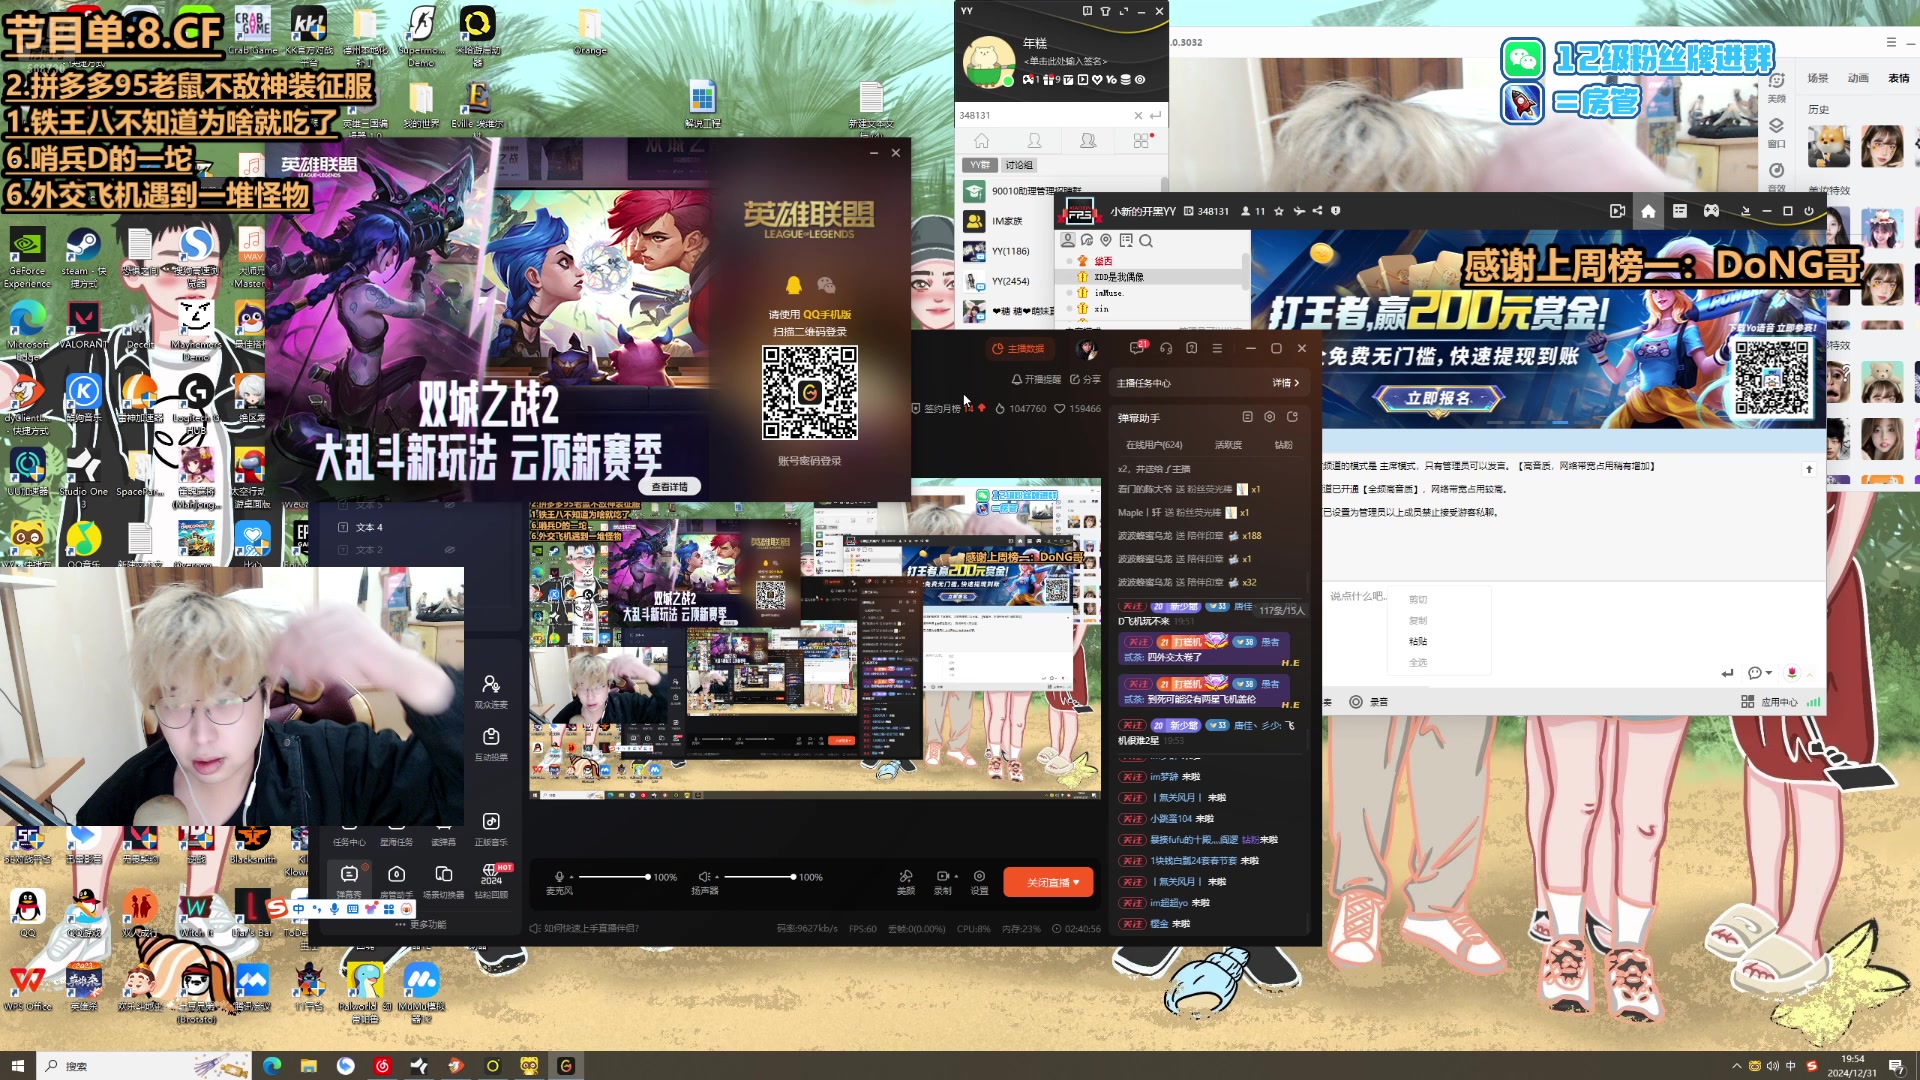
Task: Open 主播数据 button
Action: (x=1018, y=348)
